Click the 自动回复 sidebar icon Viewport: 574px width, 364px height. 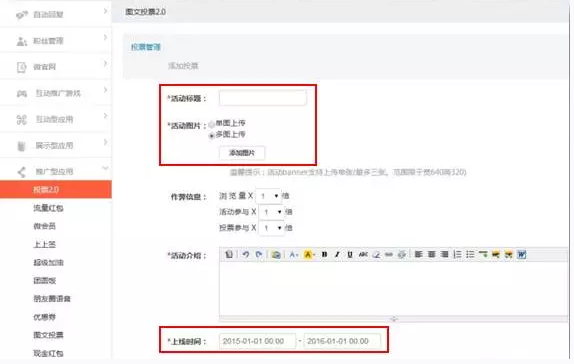click(22, 15)
